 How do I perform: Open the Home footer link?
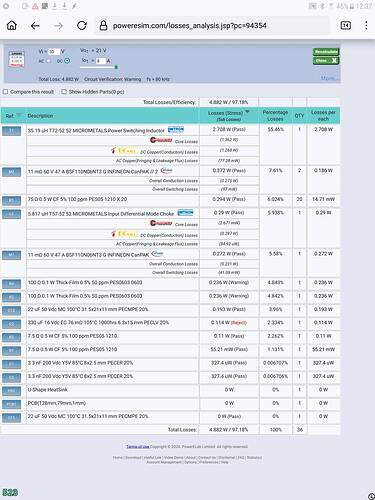point(118,457)
